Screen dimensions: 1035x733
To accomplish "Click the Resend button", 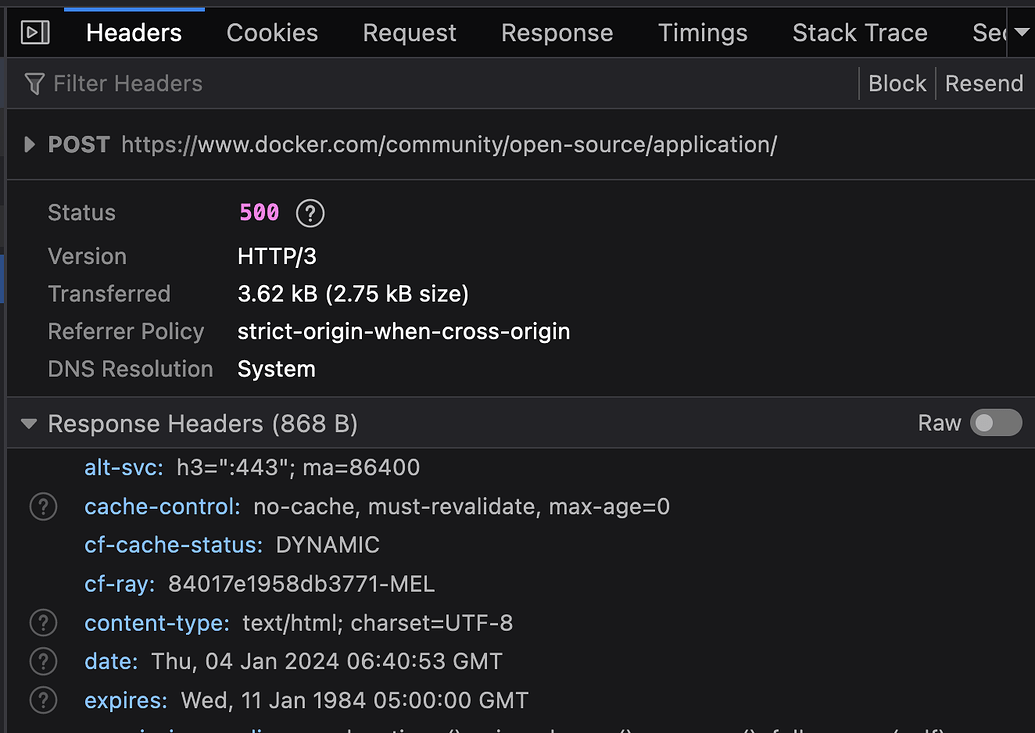I will tap(984, 84).
